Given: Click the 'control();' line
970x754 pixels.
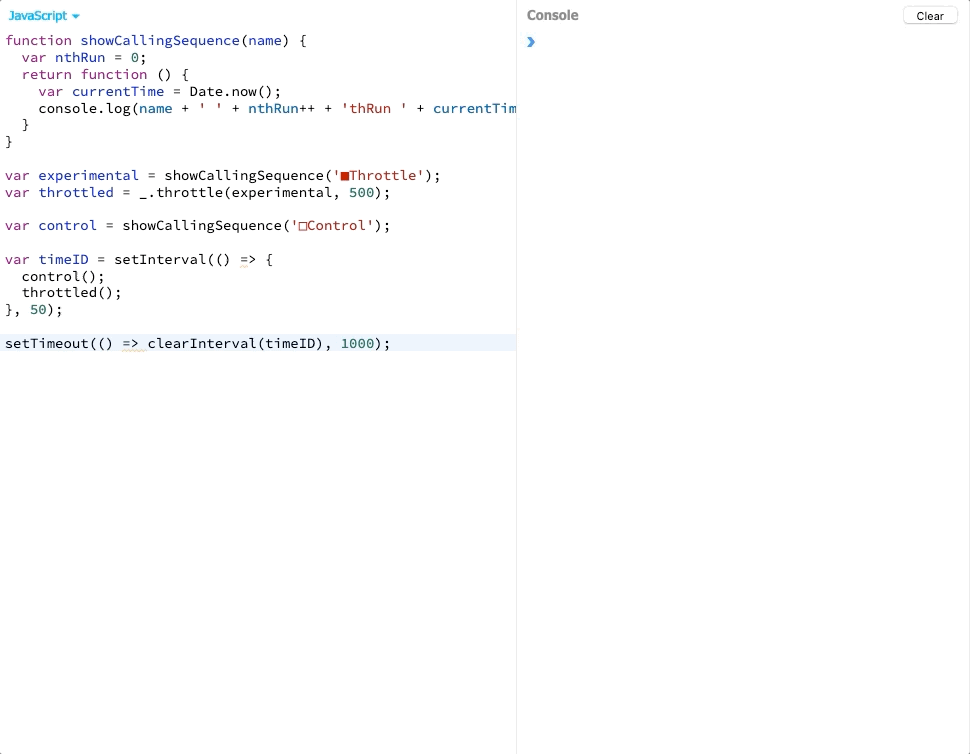Looking at the screenshot, I should pyautogui.click(x=63, y=276).
